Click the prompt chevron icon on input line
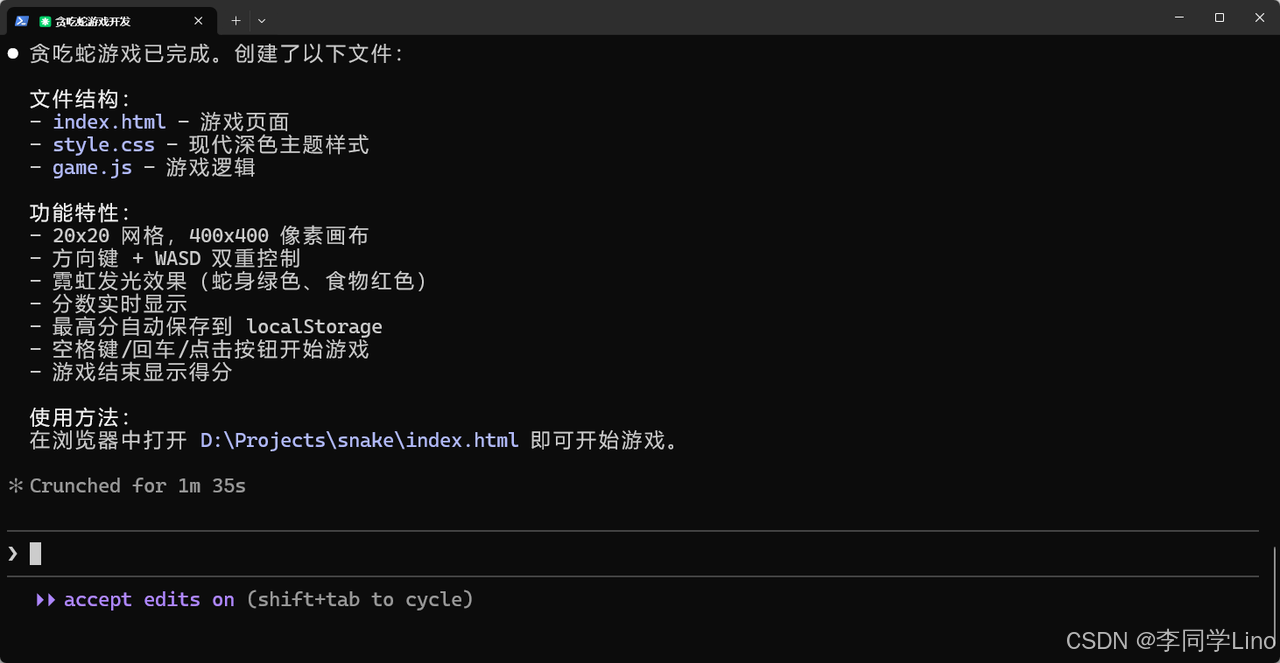The width and height of the screenshot is (1280, 663). (11, 553)
